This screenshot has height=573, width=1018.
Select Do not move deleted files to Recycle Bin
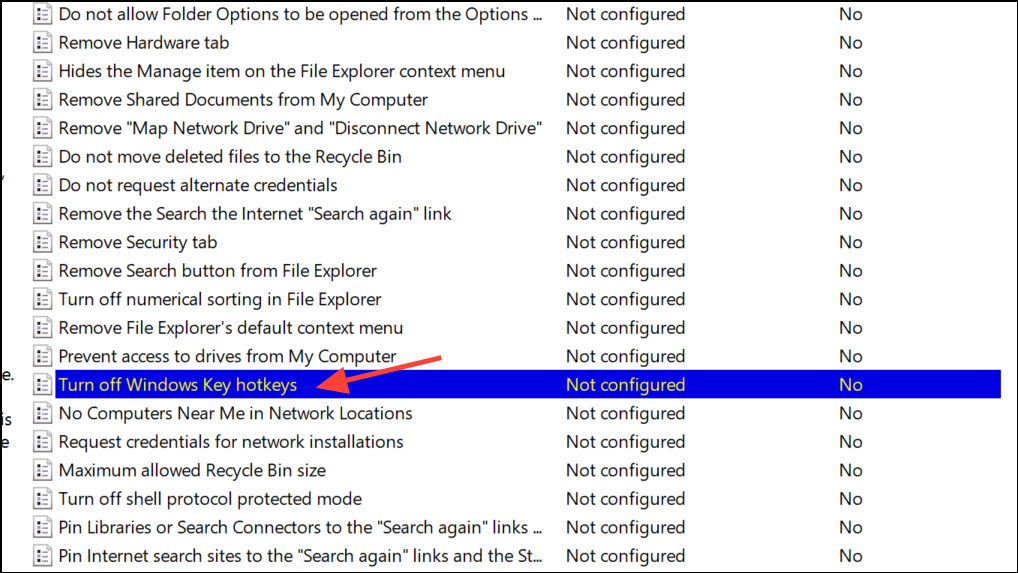230,157
